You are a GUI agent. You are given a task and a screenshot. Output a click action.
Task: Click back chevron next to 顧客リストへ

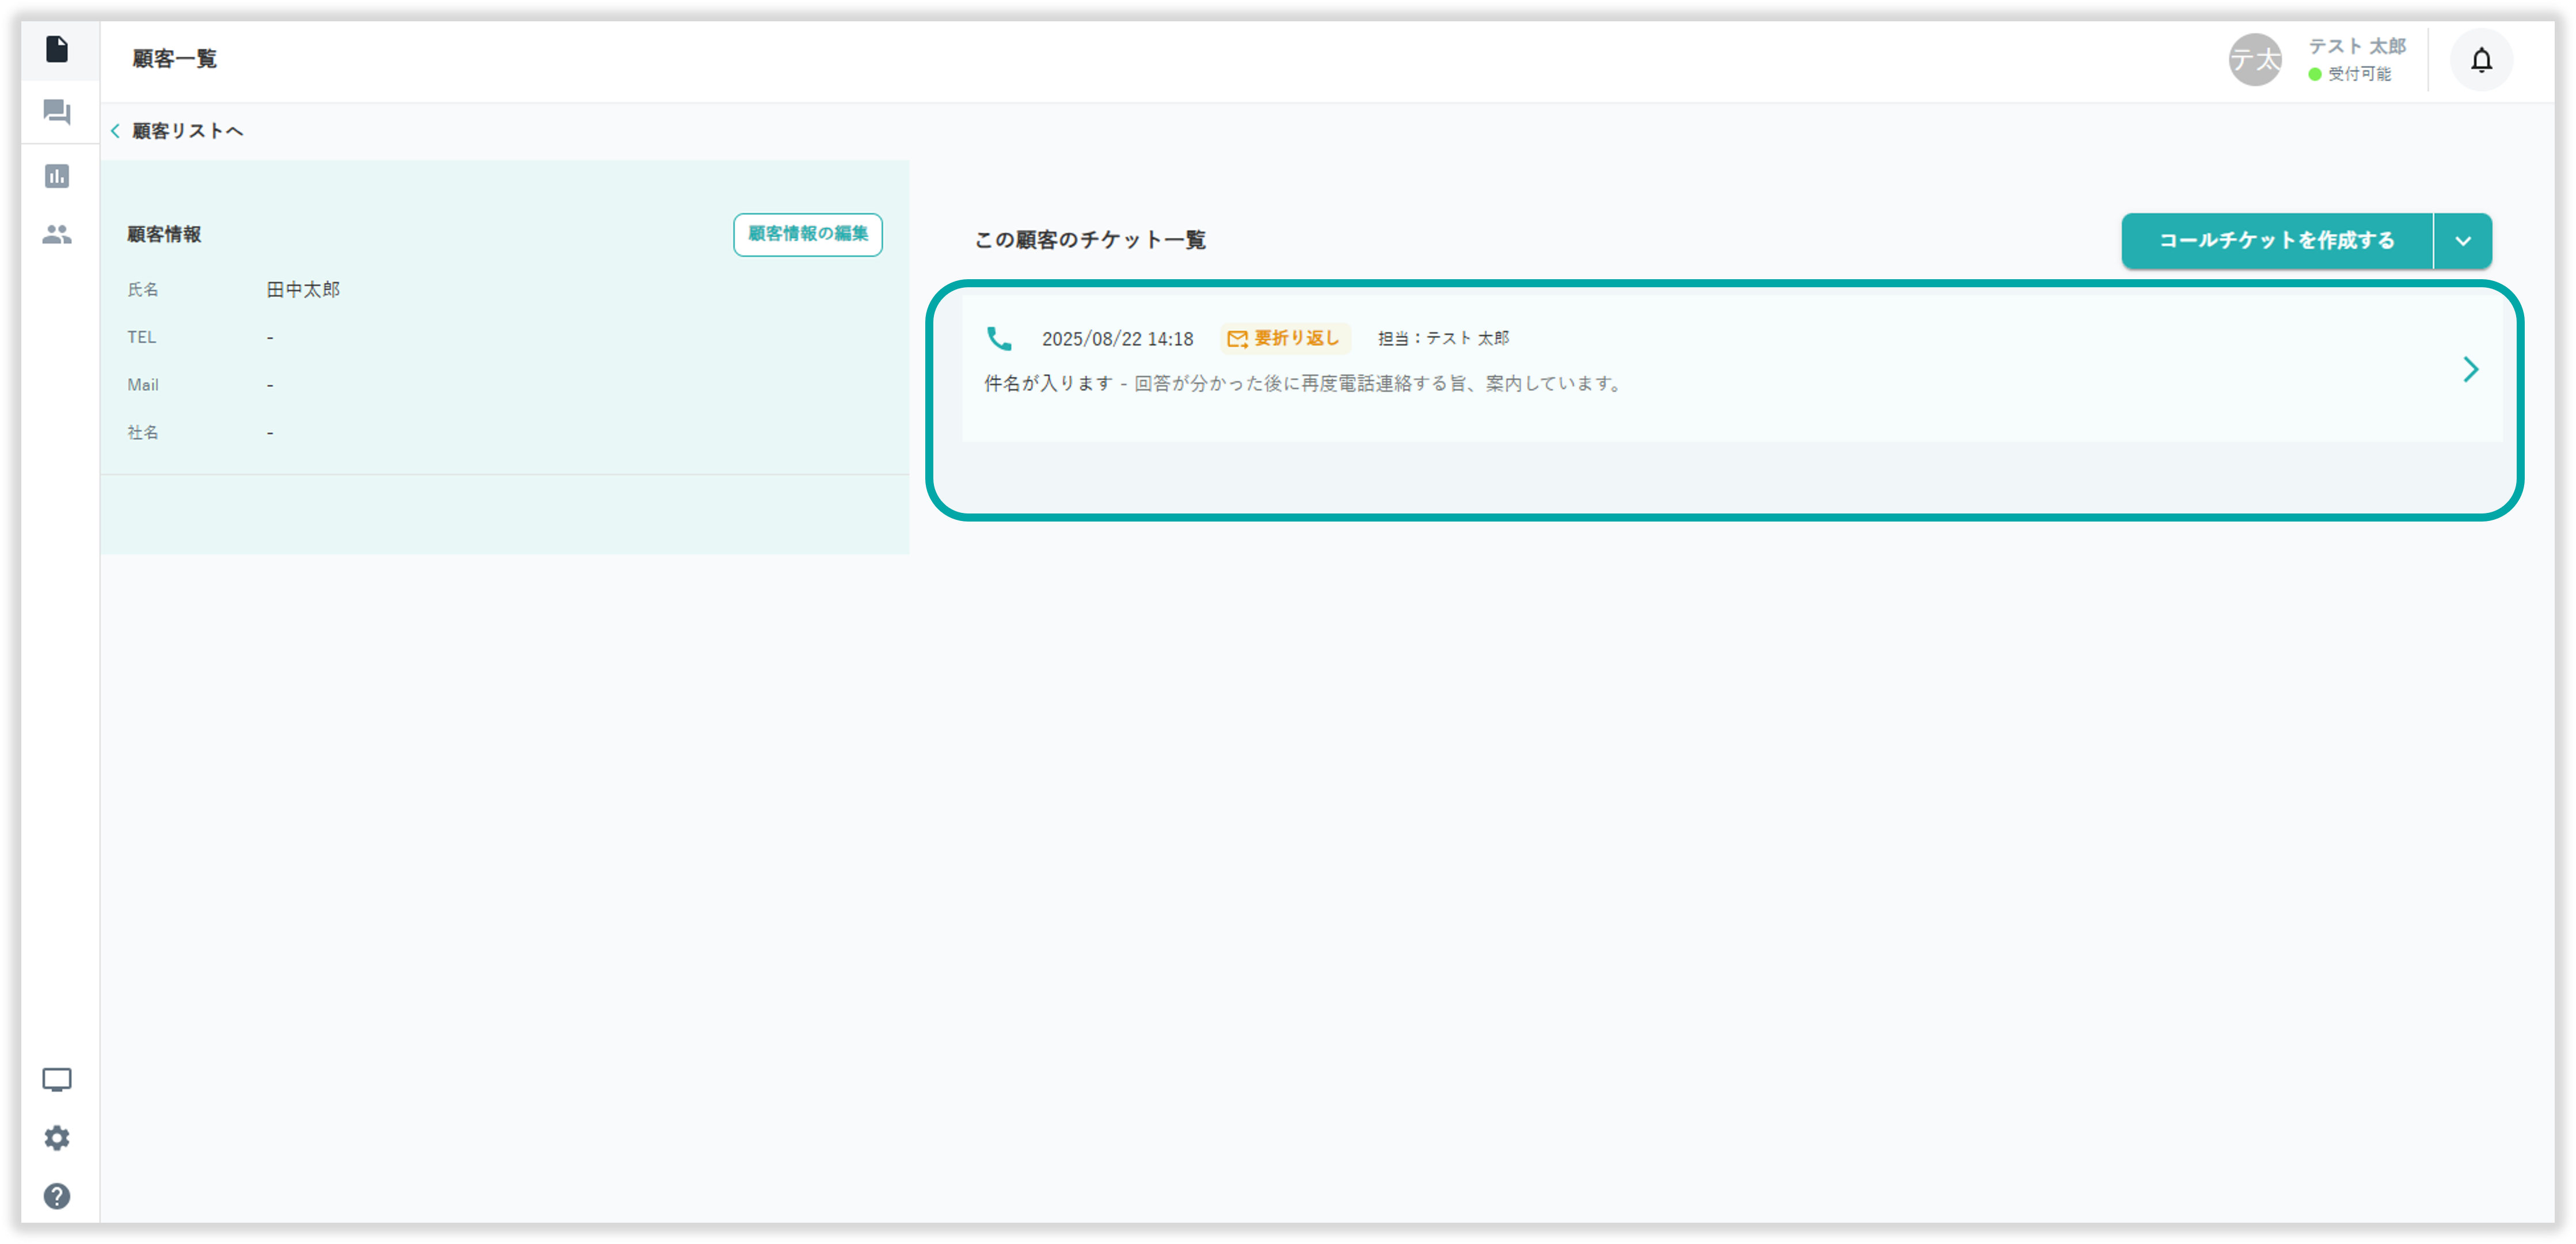click(x=116, y=131)
